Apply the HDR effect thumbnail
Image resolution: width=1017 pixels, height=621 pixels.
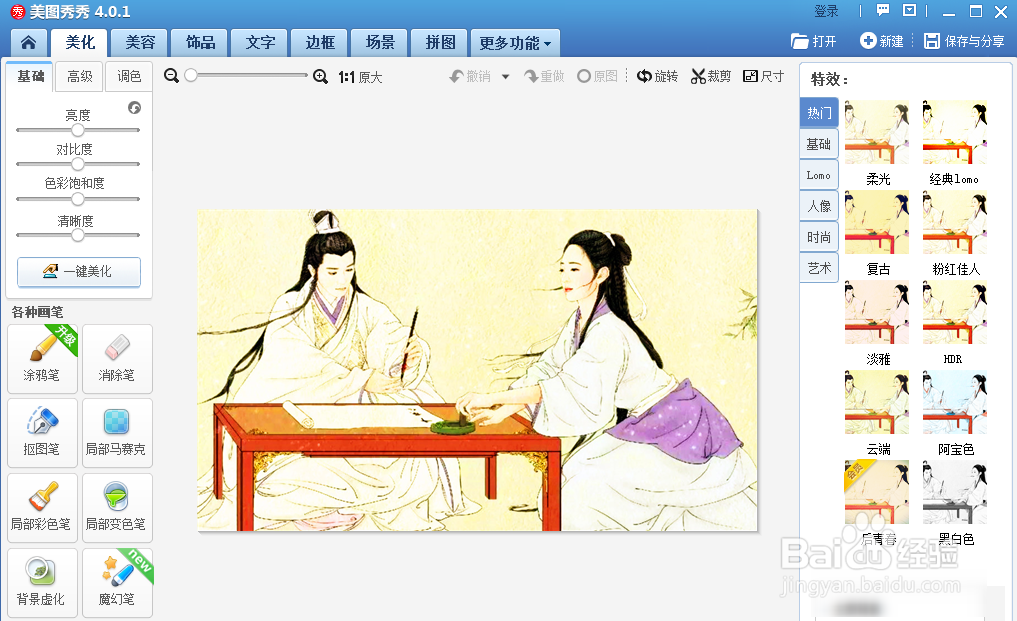[955, 312]
